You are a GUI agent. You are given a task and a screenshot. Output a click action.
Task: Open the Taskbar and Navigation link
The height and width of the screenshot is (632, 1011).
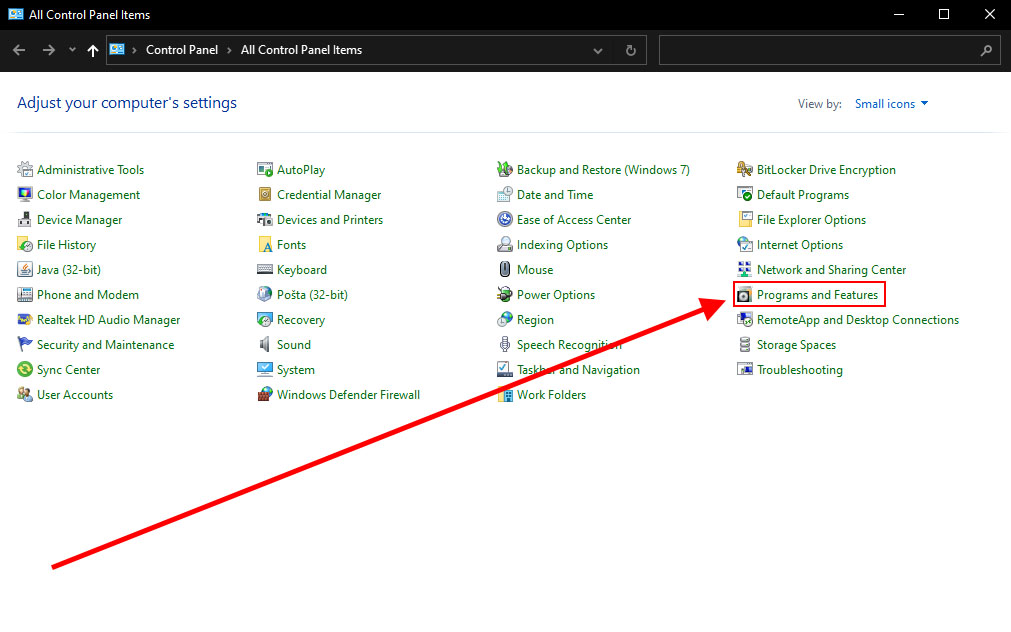click(578, 370)
